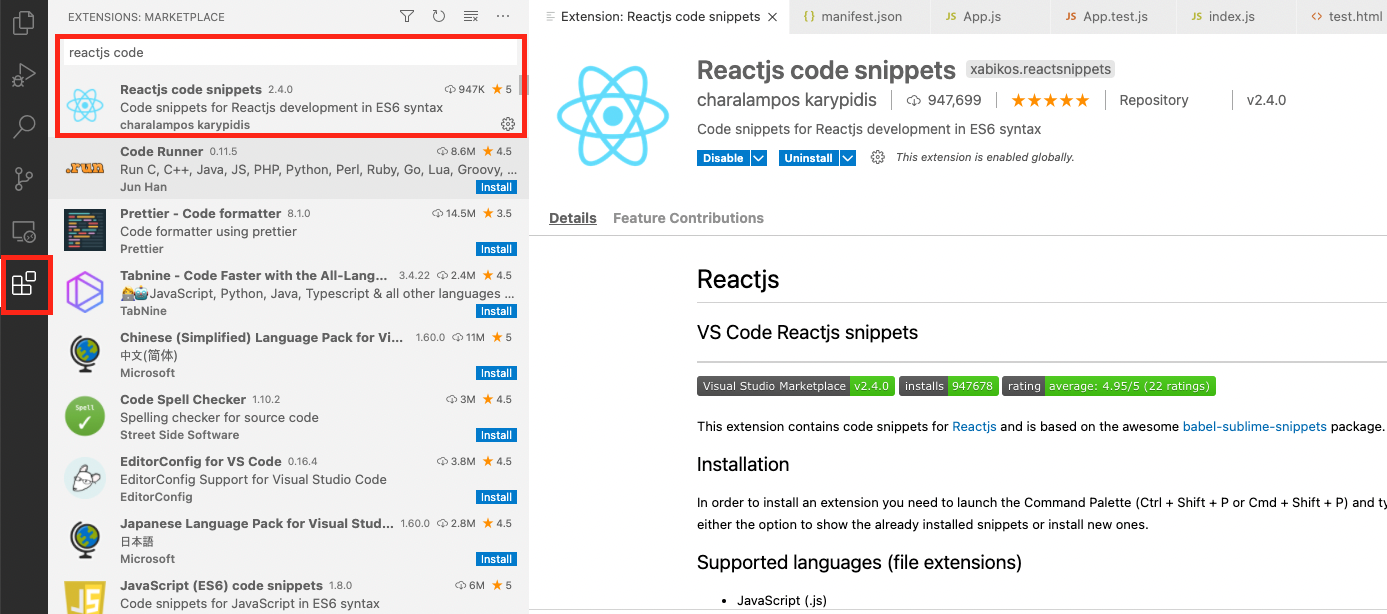The image size is (1387, 614).
Task: Select JavaScript (ES6) code snippets JS icon
Action: [x=85, y=598]
